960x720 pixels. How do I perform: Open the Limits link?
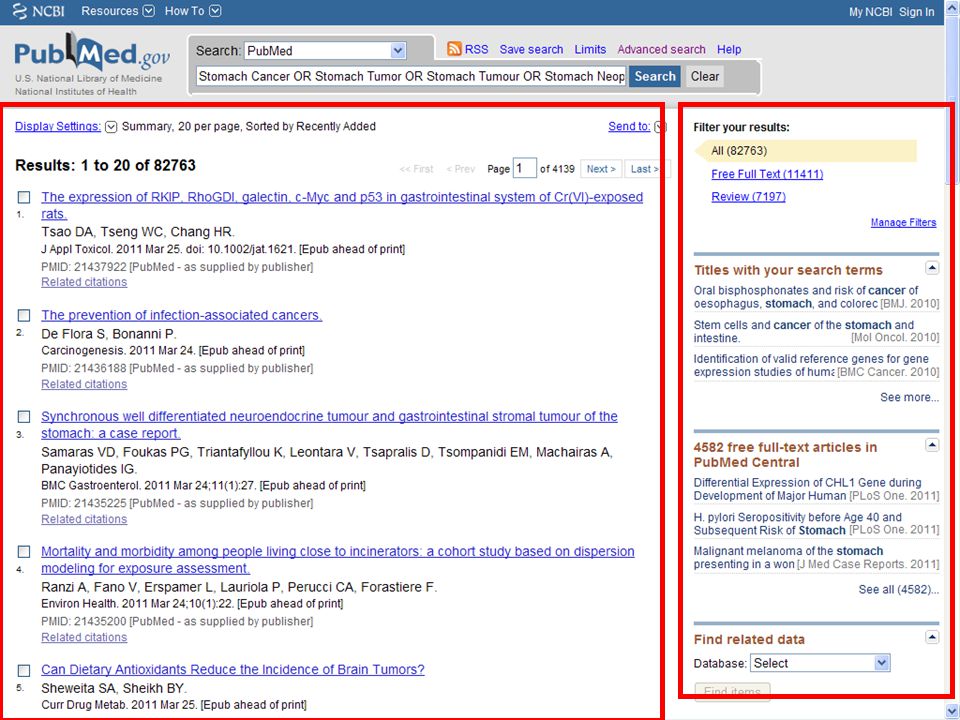tap(590, 50)
